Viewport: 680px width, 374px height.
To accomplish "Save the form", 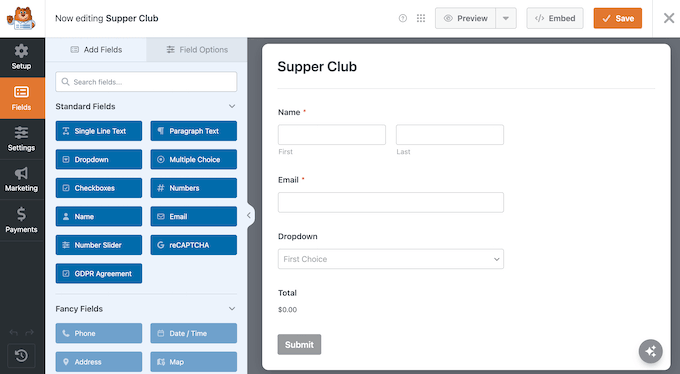I will (x=618, y=18).
